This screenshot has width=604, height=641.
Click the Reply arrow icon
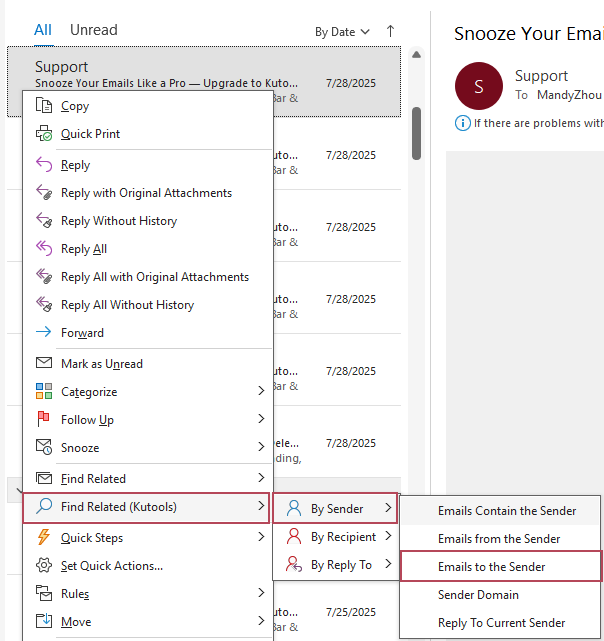click(44, 164)
